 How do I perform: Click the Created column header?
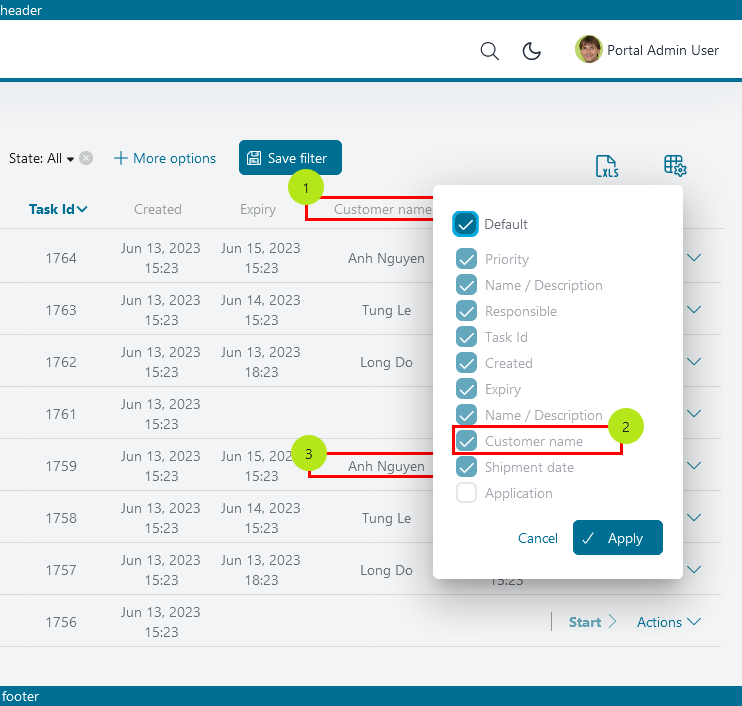[158, 209]
